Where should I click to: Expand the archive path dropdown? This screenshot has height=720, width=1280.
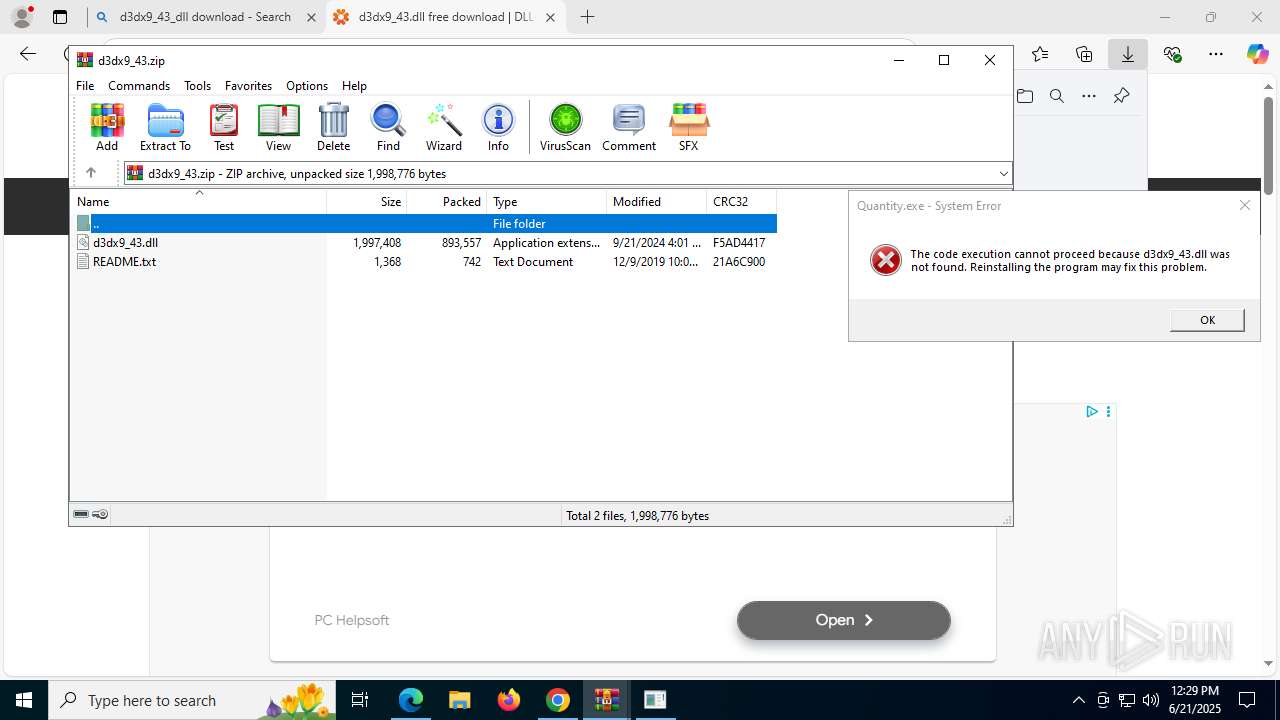click(1003, 173)
